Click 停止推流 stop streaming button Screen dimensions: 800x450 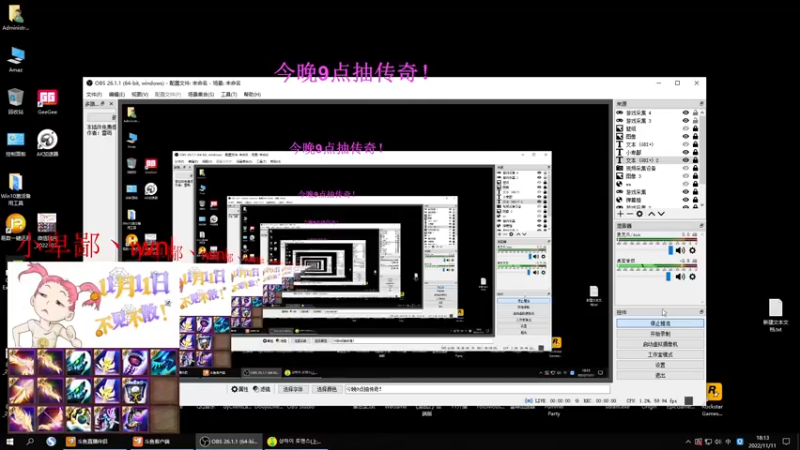click(660, 323)
